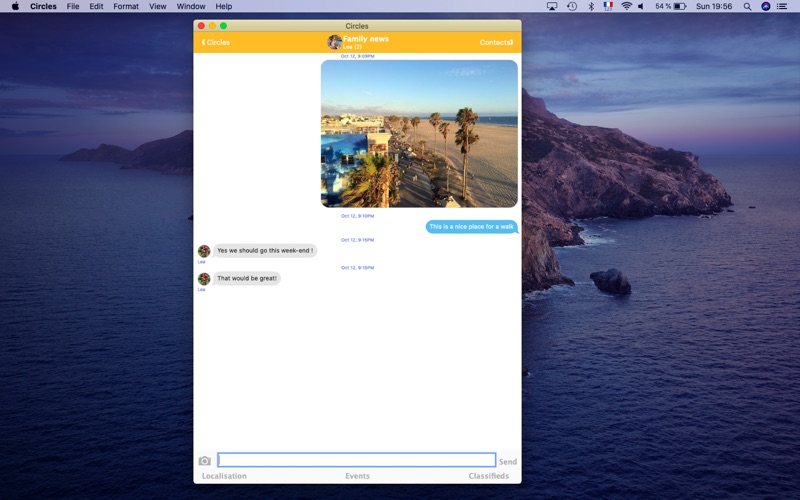
Task: Click the 'Family news' chat title
Action: point(366,39)
